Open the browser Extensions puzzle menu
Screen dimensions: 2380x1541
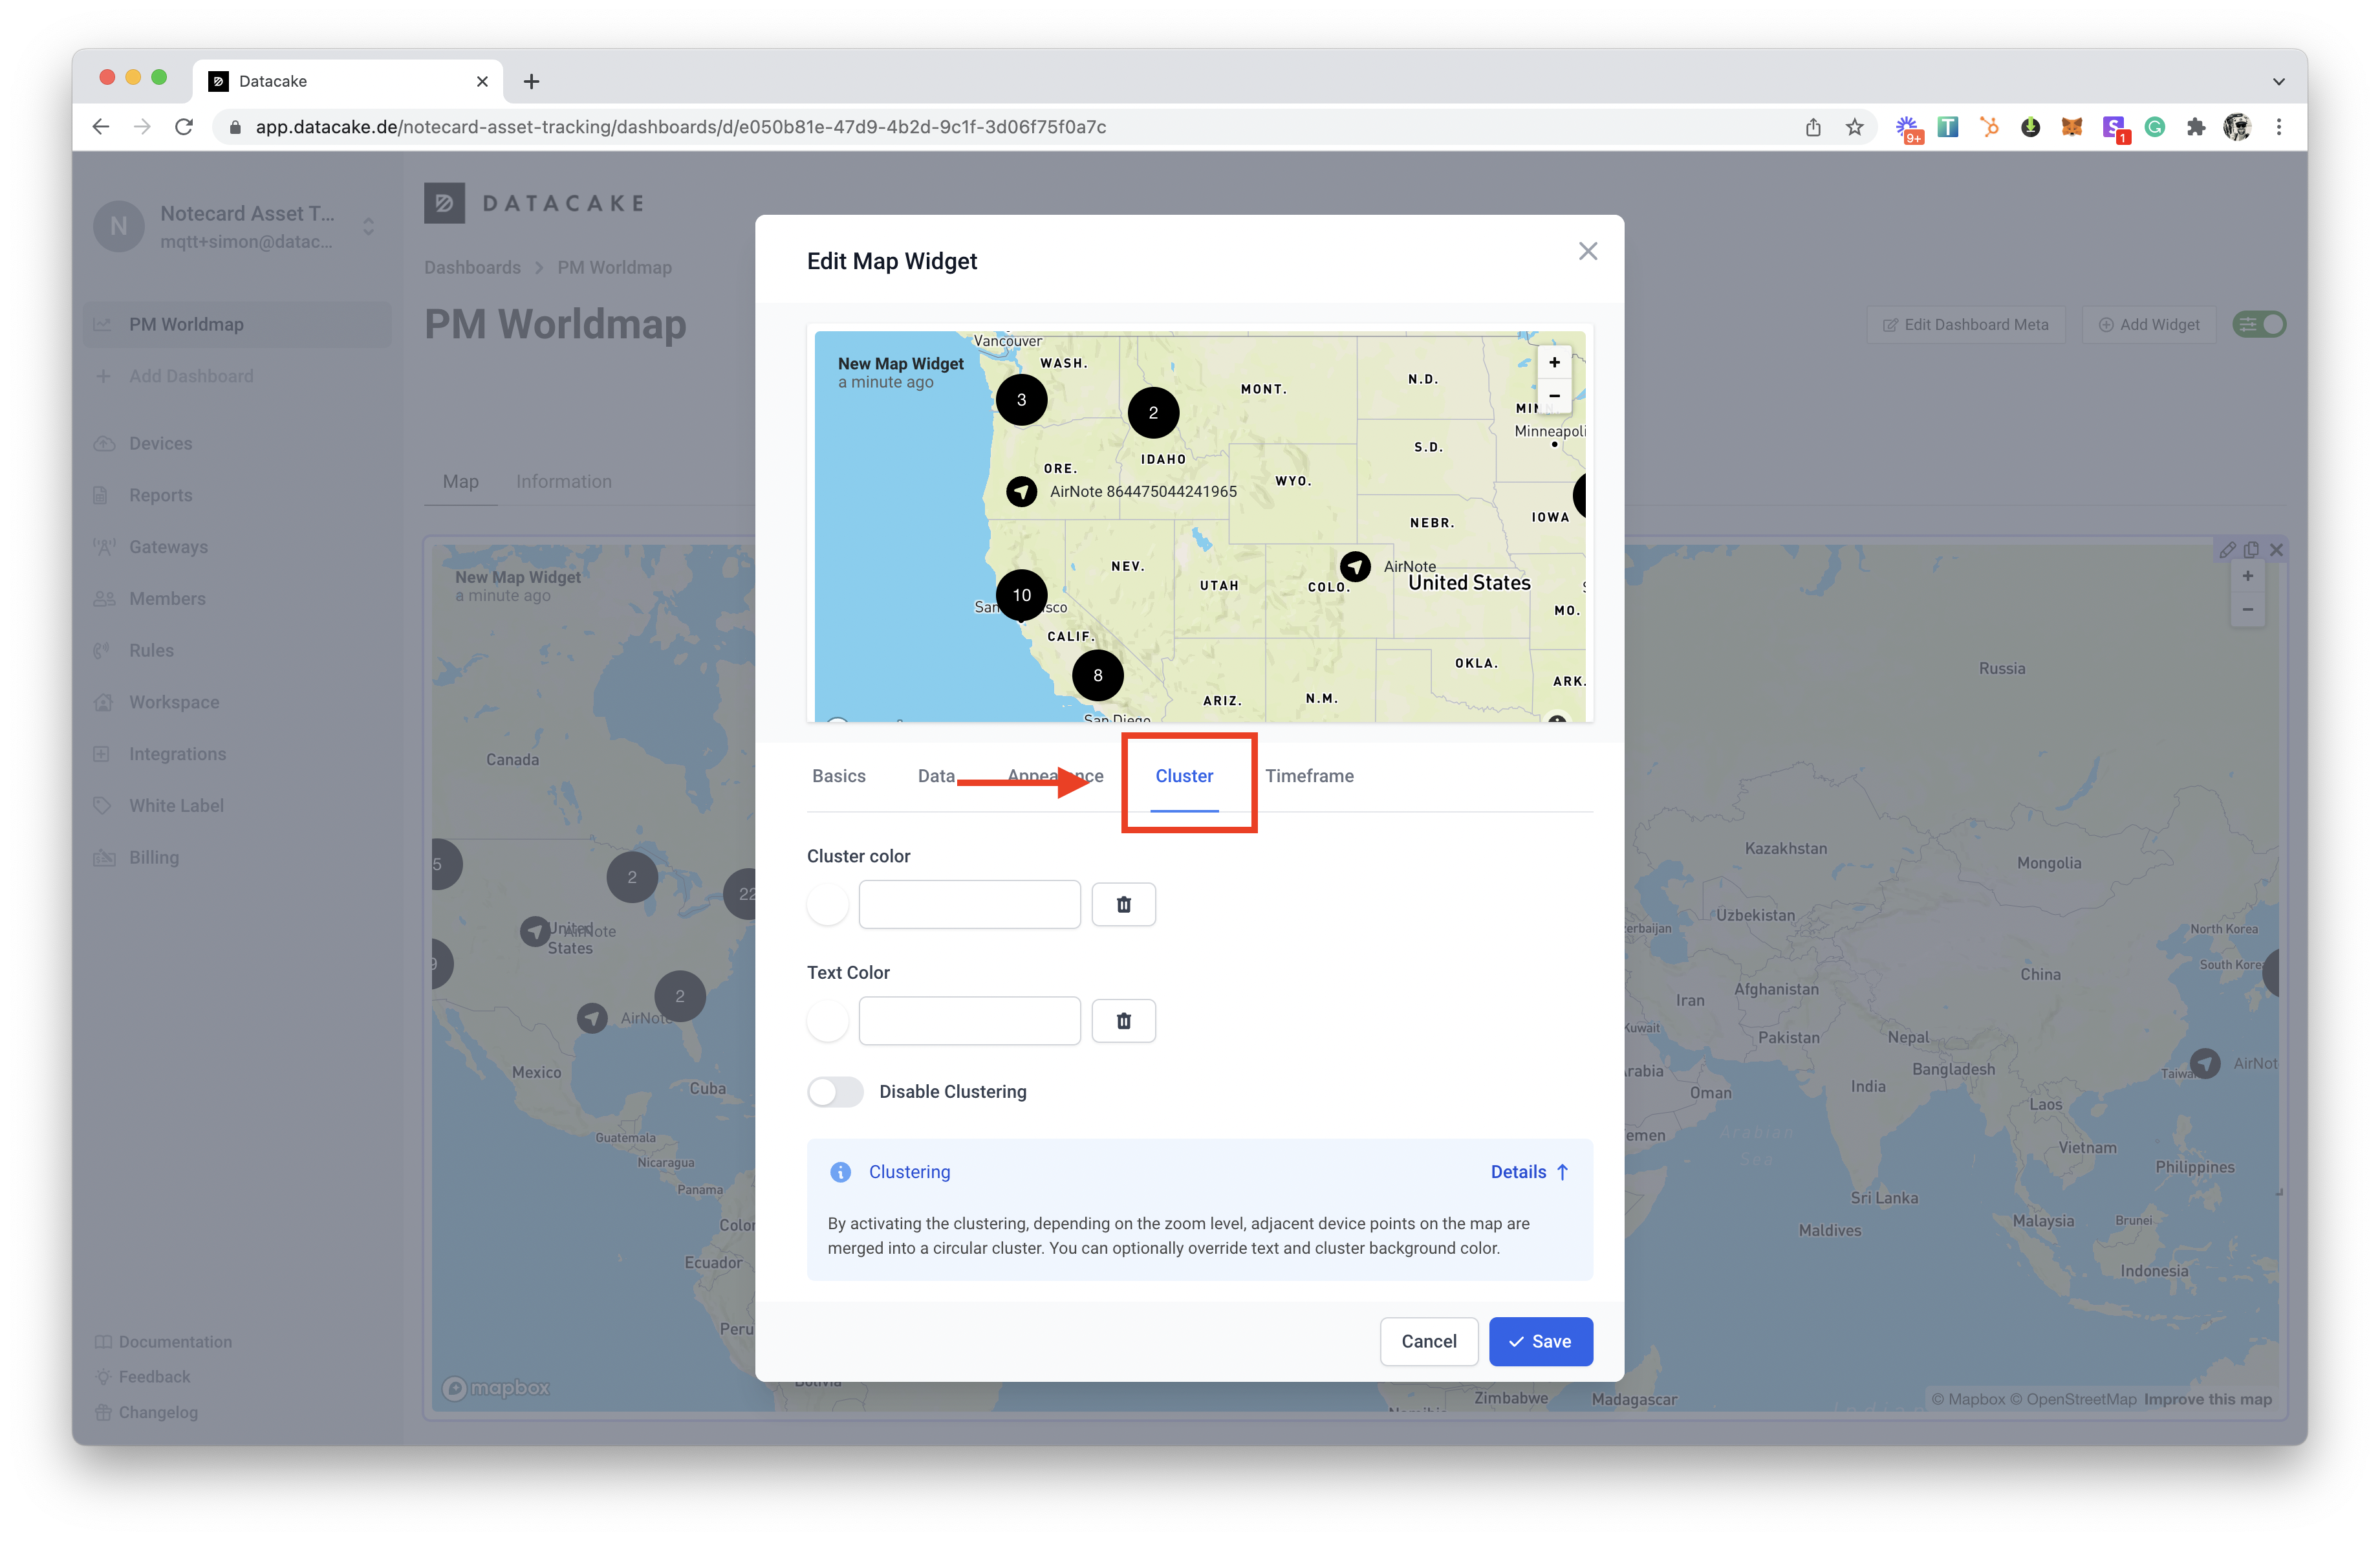point(2195,127)
